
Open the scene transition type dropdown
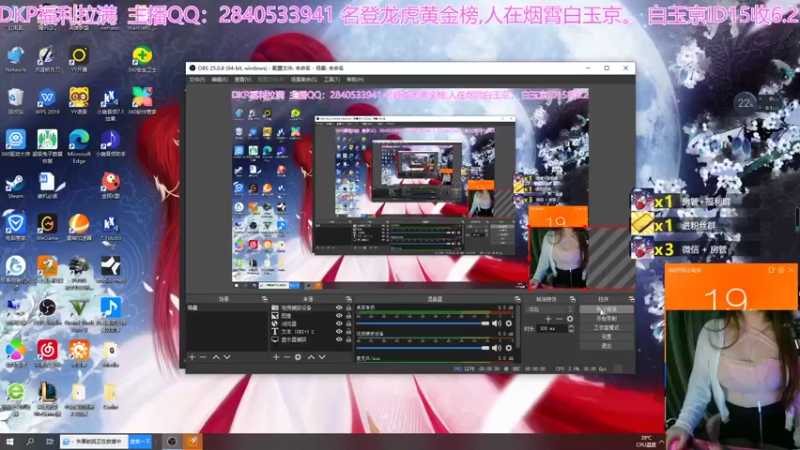click(x=550, y=309)
